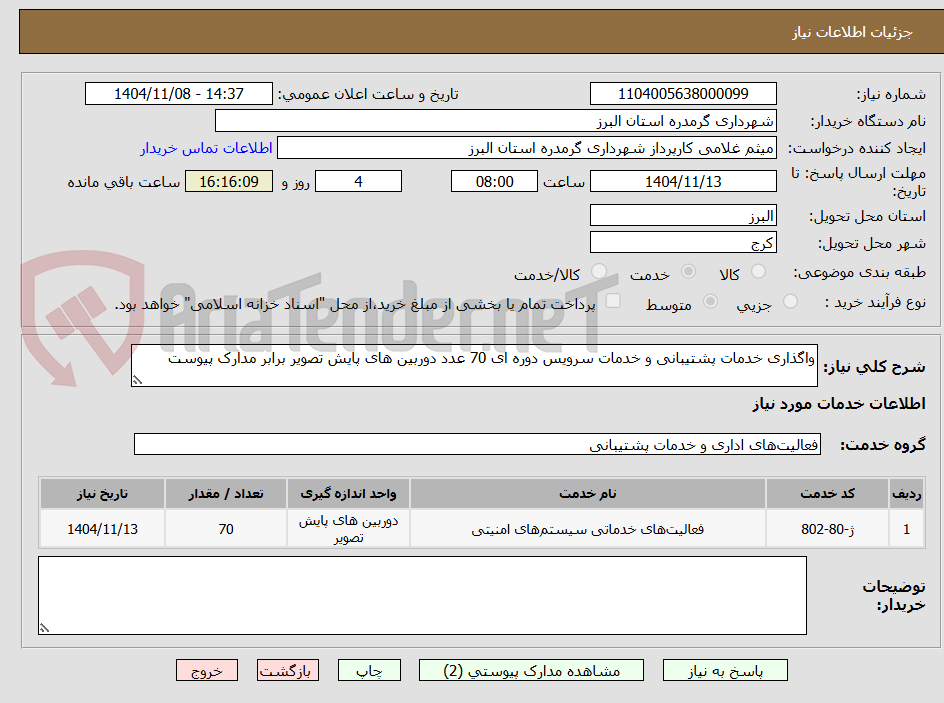
Task: Click the deadline hour 08:00 field
Action: coord(494,181)
